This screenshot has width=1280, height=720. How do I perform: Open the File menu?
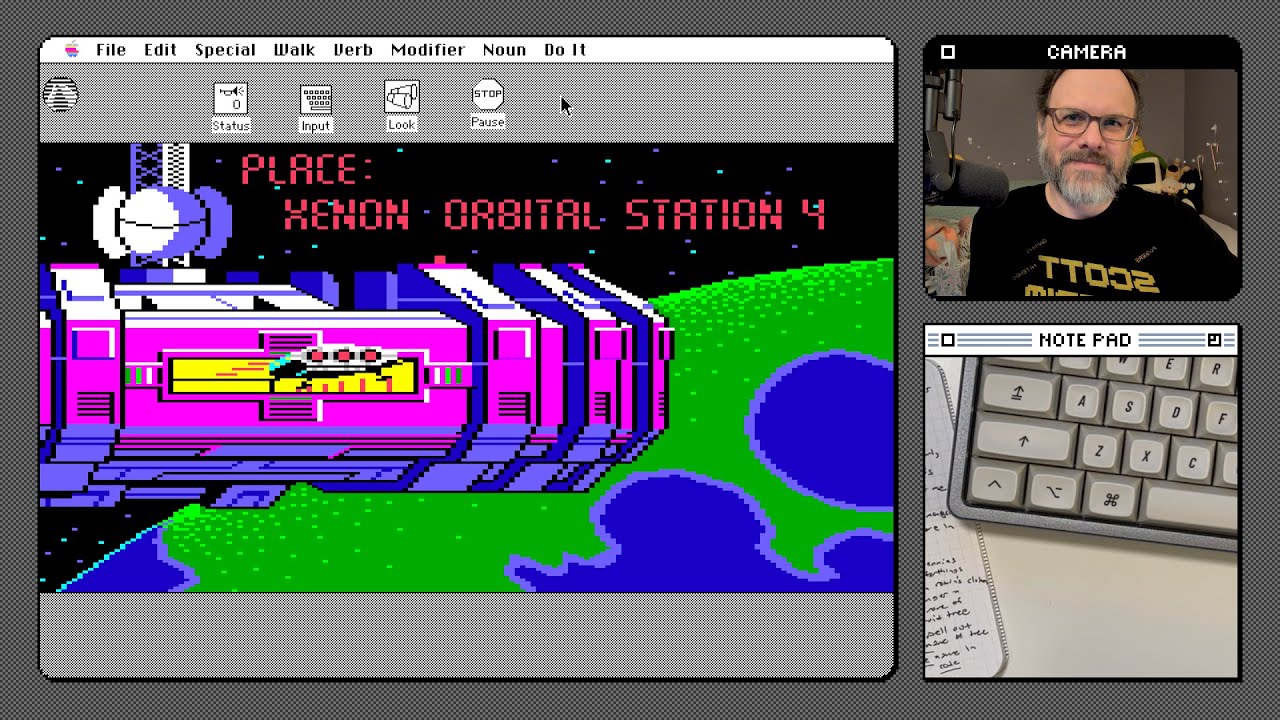pos(111,50)
